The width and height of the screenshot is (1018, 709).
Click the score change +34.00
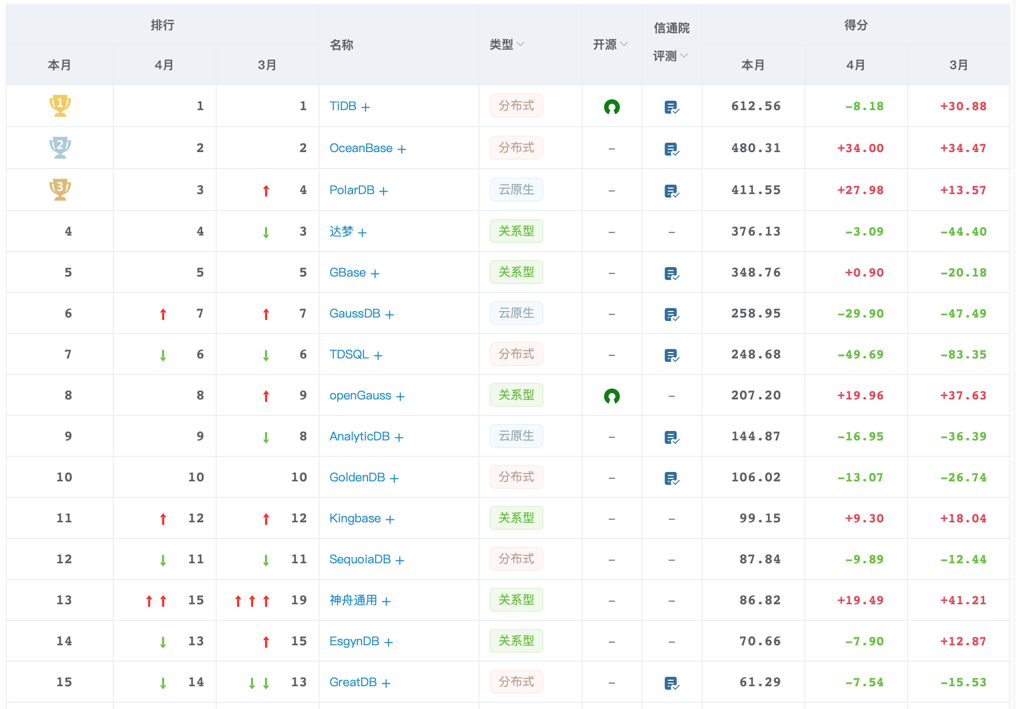[860, 148]
